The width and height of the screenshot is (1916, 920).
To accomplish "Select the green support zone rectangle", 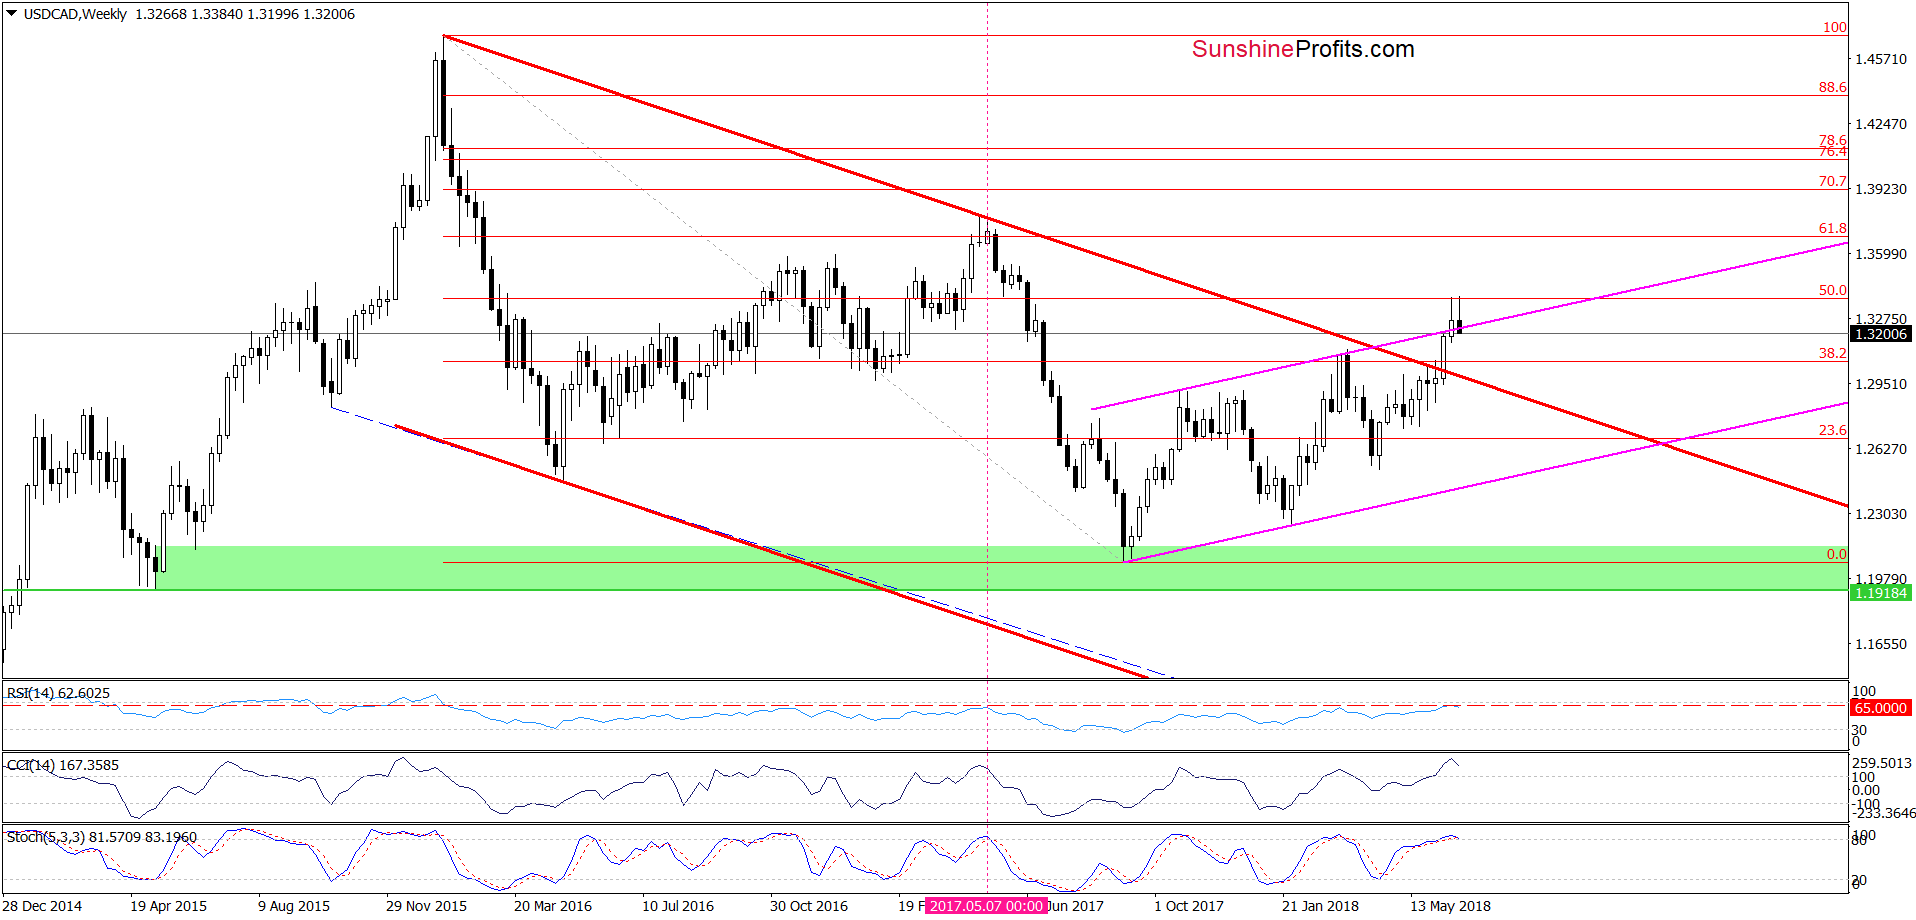I will tap(1001, 568).
